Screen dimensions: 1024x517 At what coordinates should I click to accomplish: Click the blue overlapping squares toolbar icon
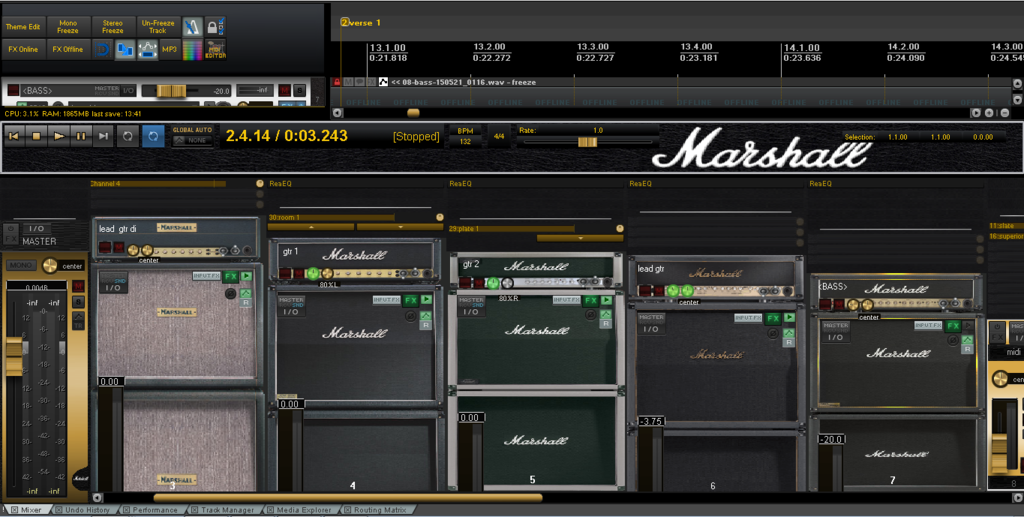pyautogui.click(x=125, y=50)
